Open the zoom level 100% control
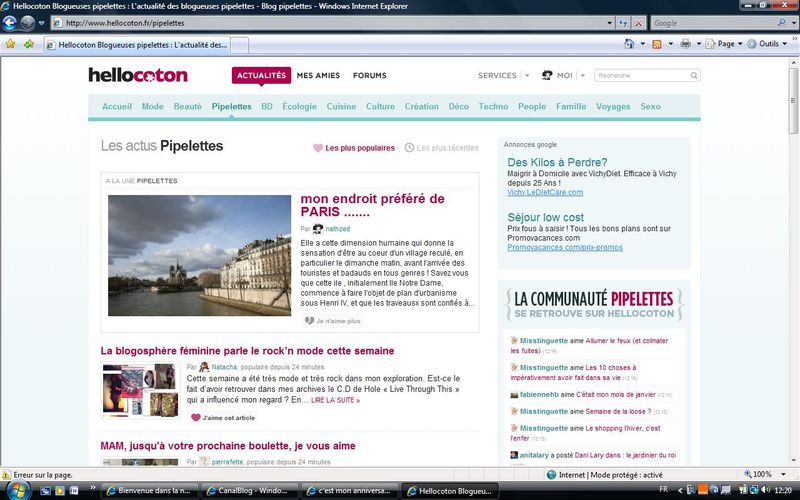Viewport: 800px width, 500px height. [765, 474]
